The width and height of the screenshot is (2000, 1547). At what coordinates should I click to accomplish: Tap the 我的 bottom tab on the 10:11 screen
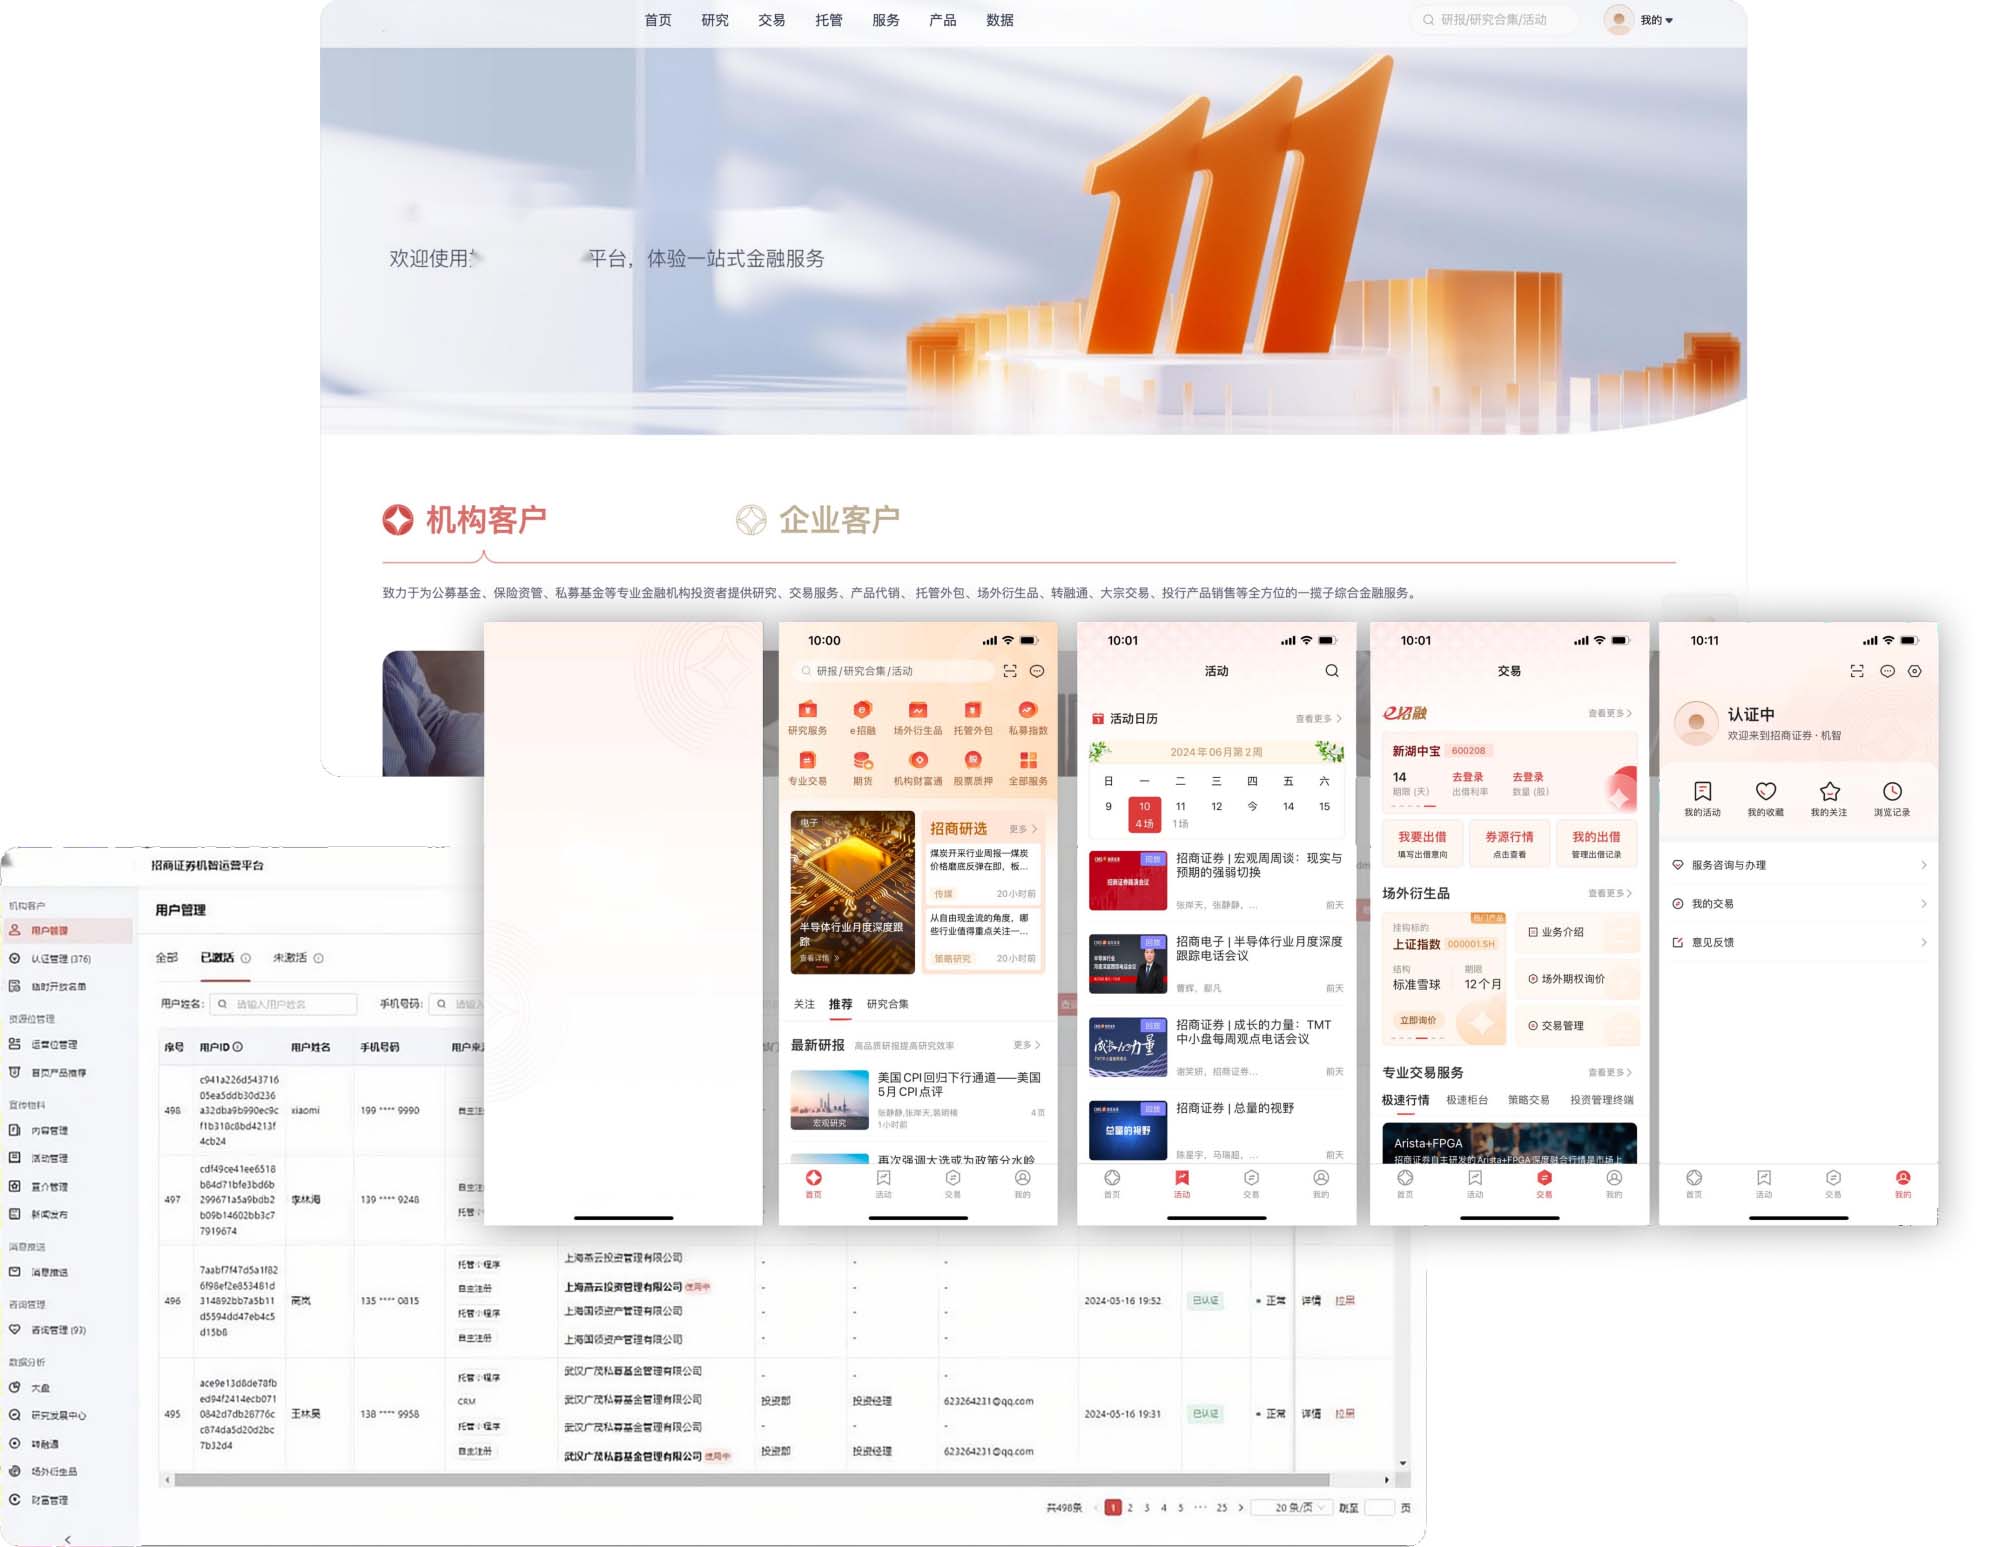point(1903,1184)
